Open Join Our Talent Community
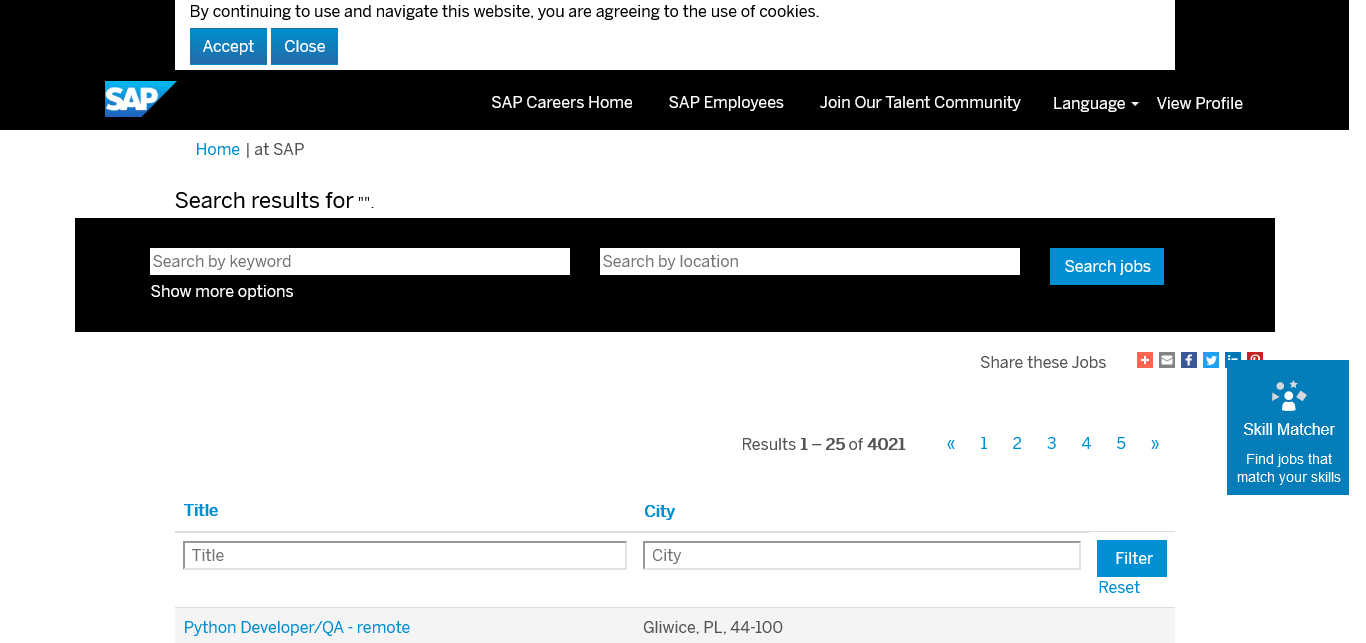The image size is (1366, 643). (920, 102)
